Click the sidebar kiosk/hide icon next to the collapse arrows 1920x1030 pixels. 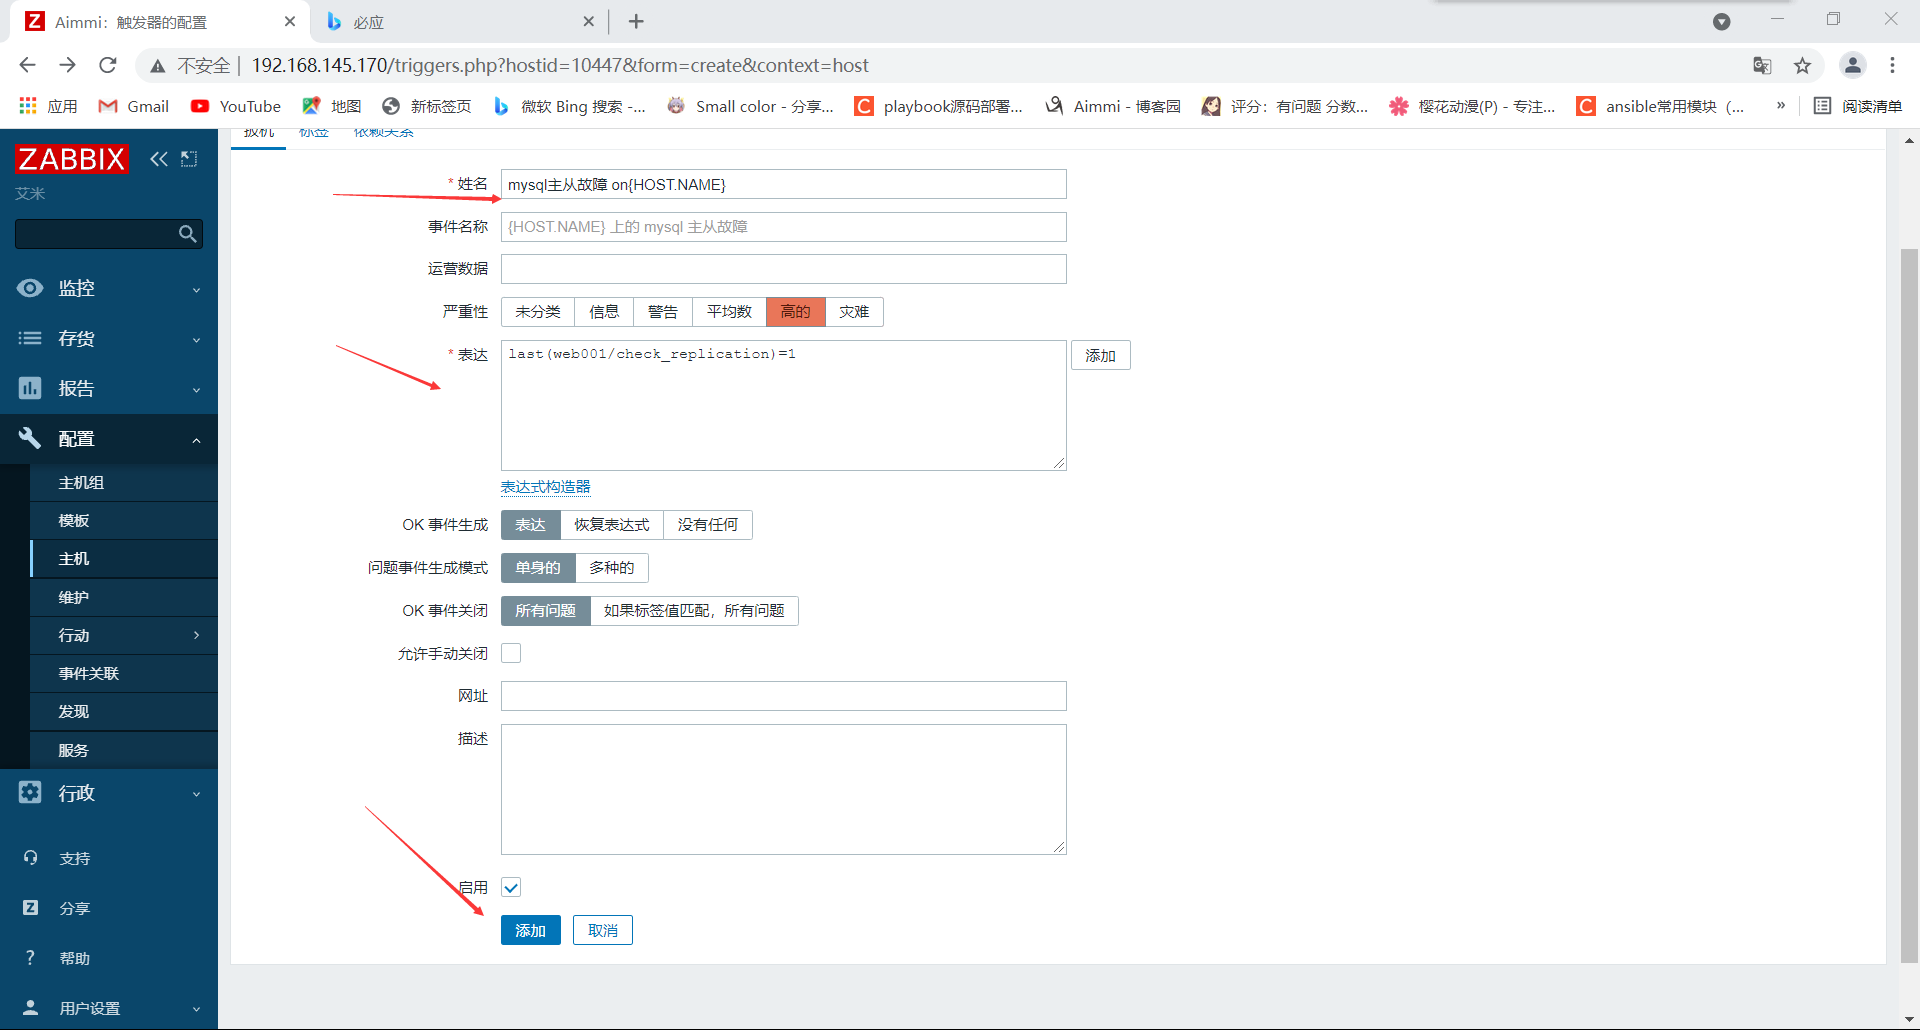coord(189,159)
